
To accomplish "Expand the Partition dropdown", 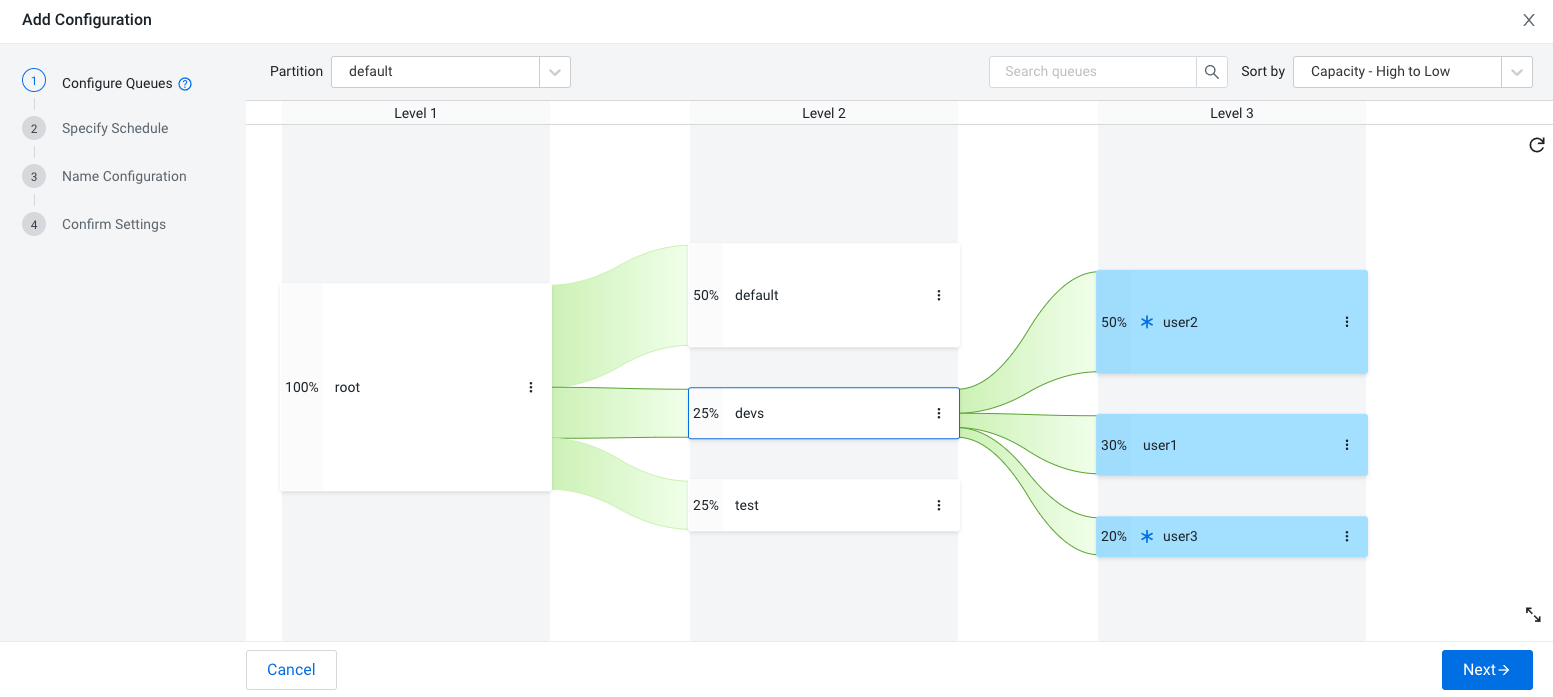I will point(451,72).
